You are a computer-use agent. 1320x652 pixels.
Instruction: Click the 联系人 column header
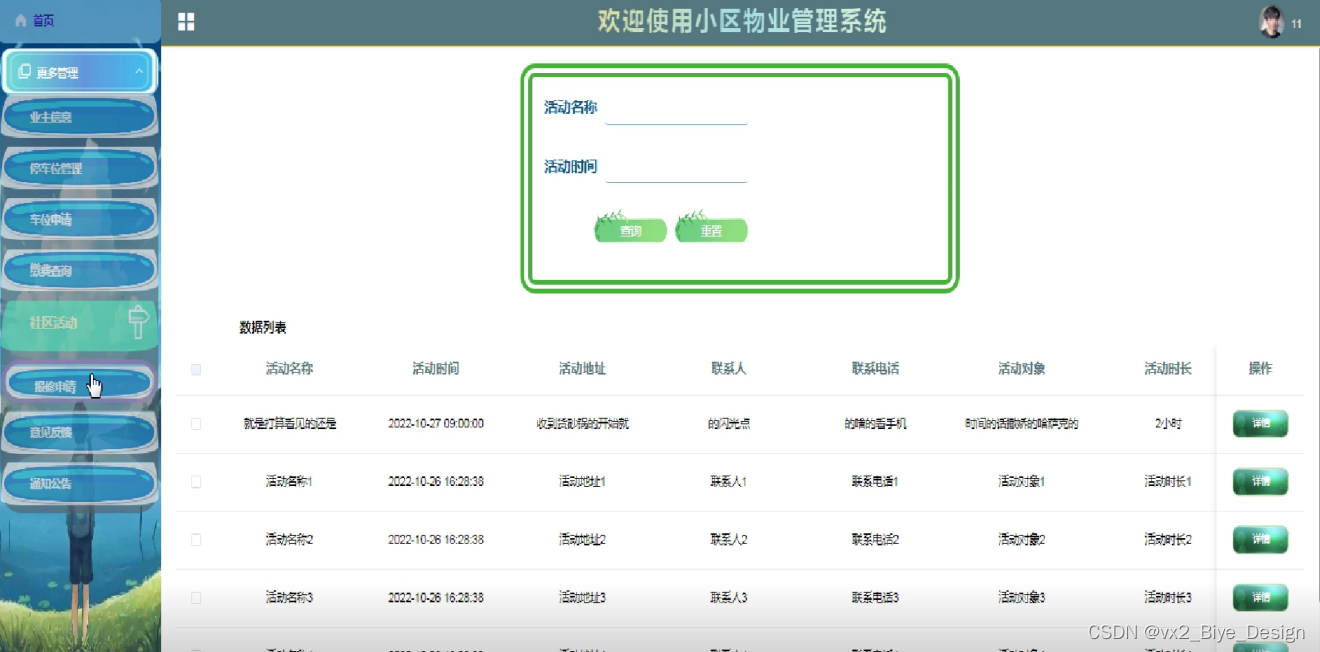click(x=728, y=369)
